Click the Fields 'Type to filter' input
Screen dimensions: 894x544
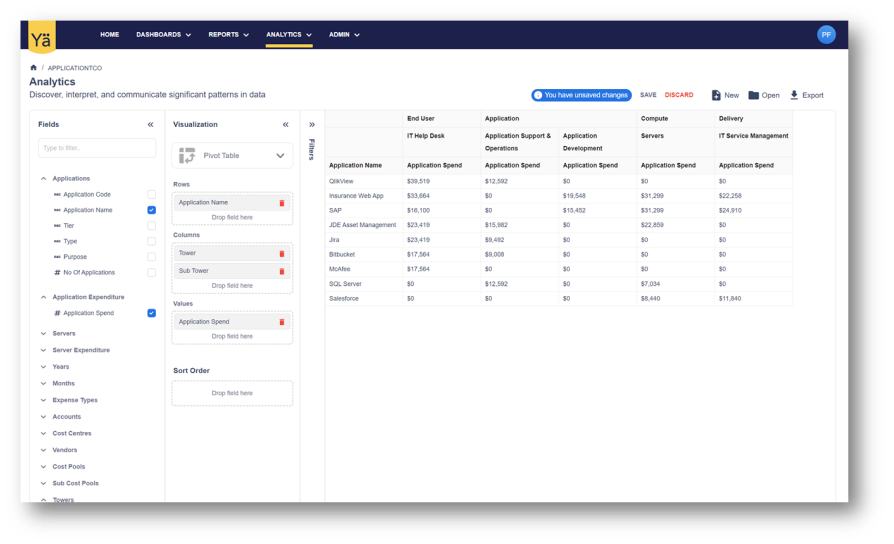click(x=97, y=148)
